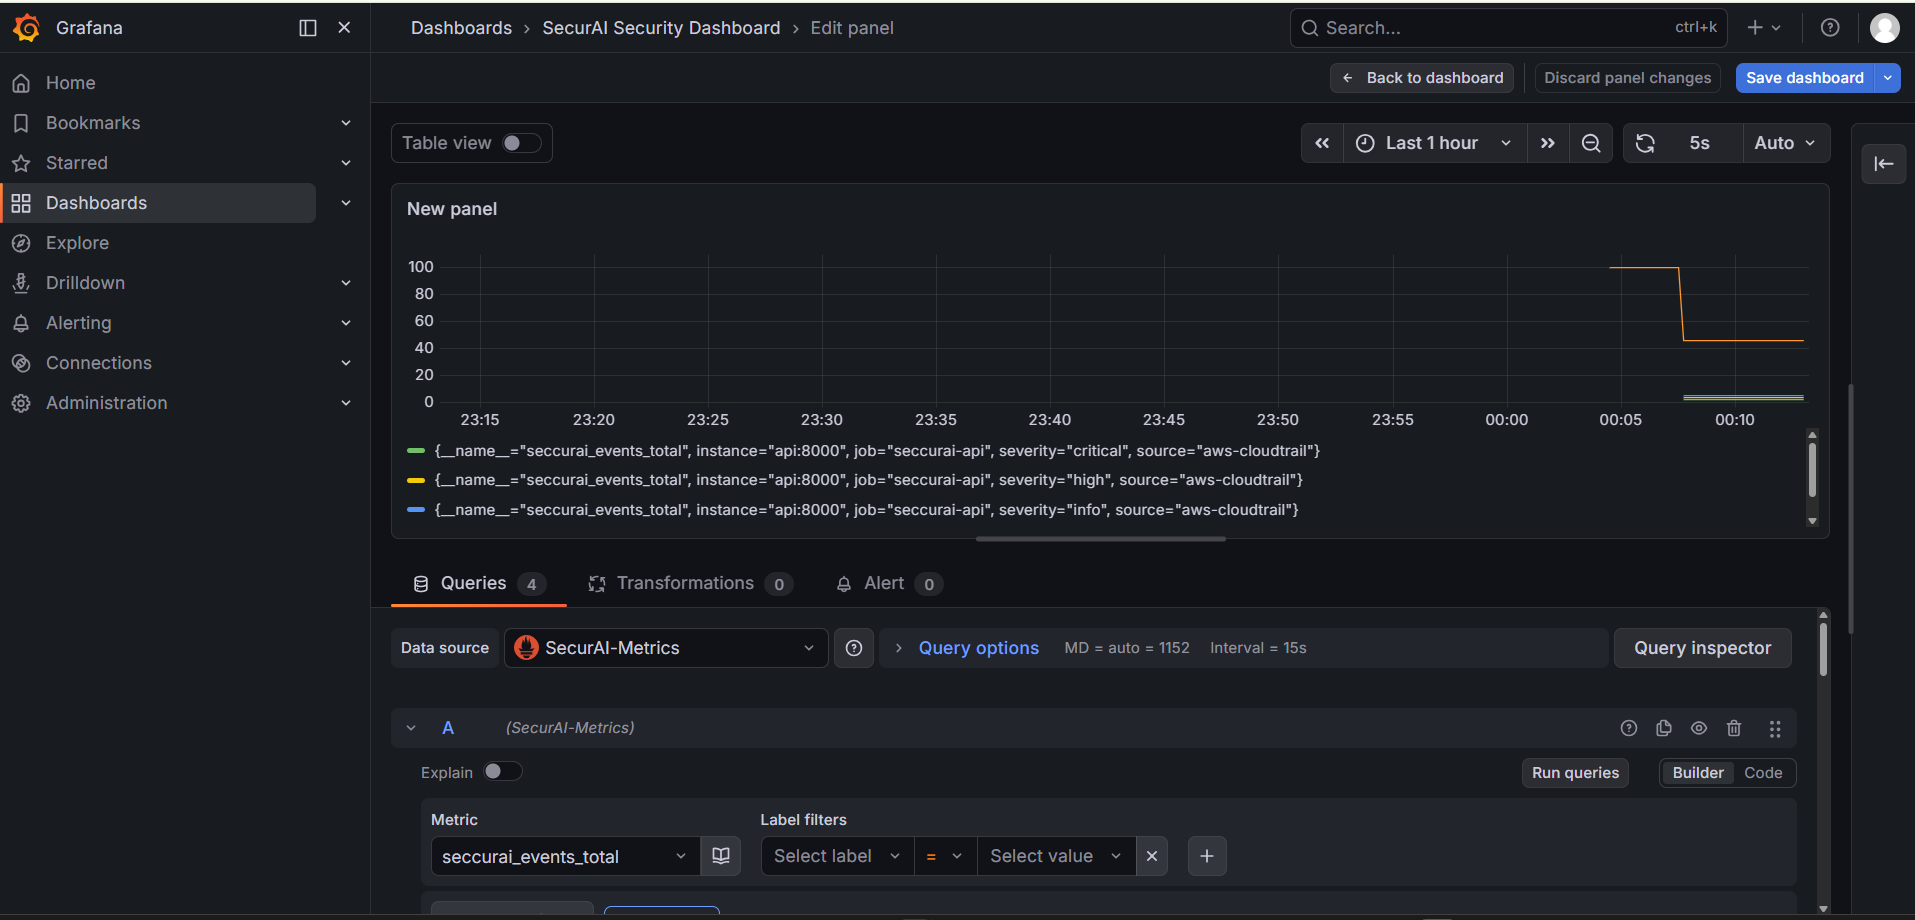Screen dimensions: 1915x920
Task: Select Builder query editor mode
Action: point(1698,773)
